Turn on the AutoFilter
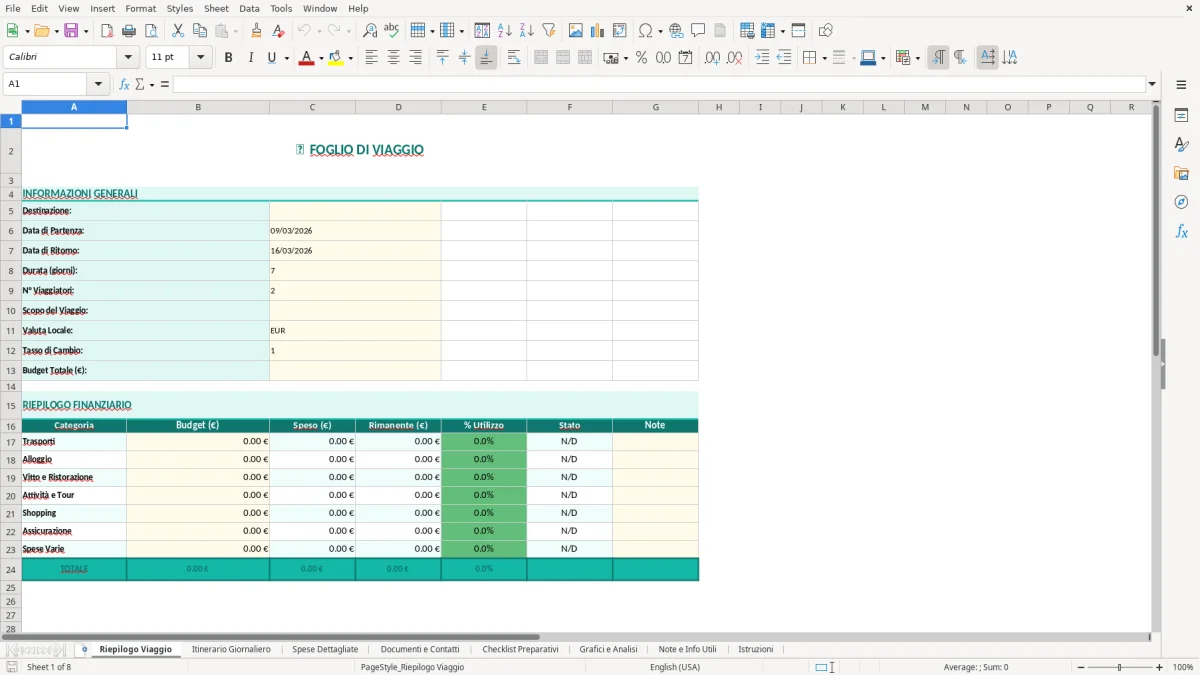Image resolution: width=1200 pixels, height=675 pixels. tap(548, 31)
